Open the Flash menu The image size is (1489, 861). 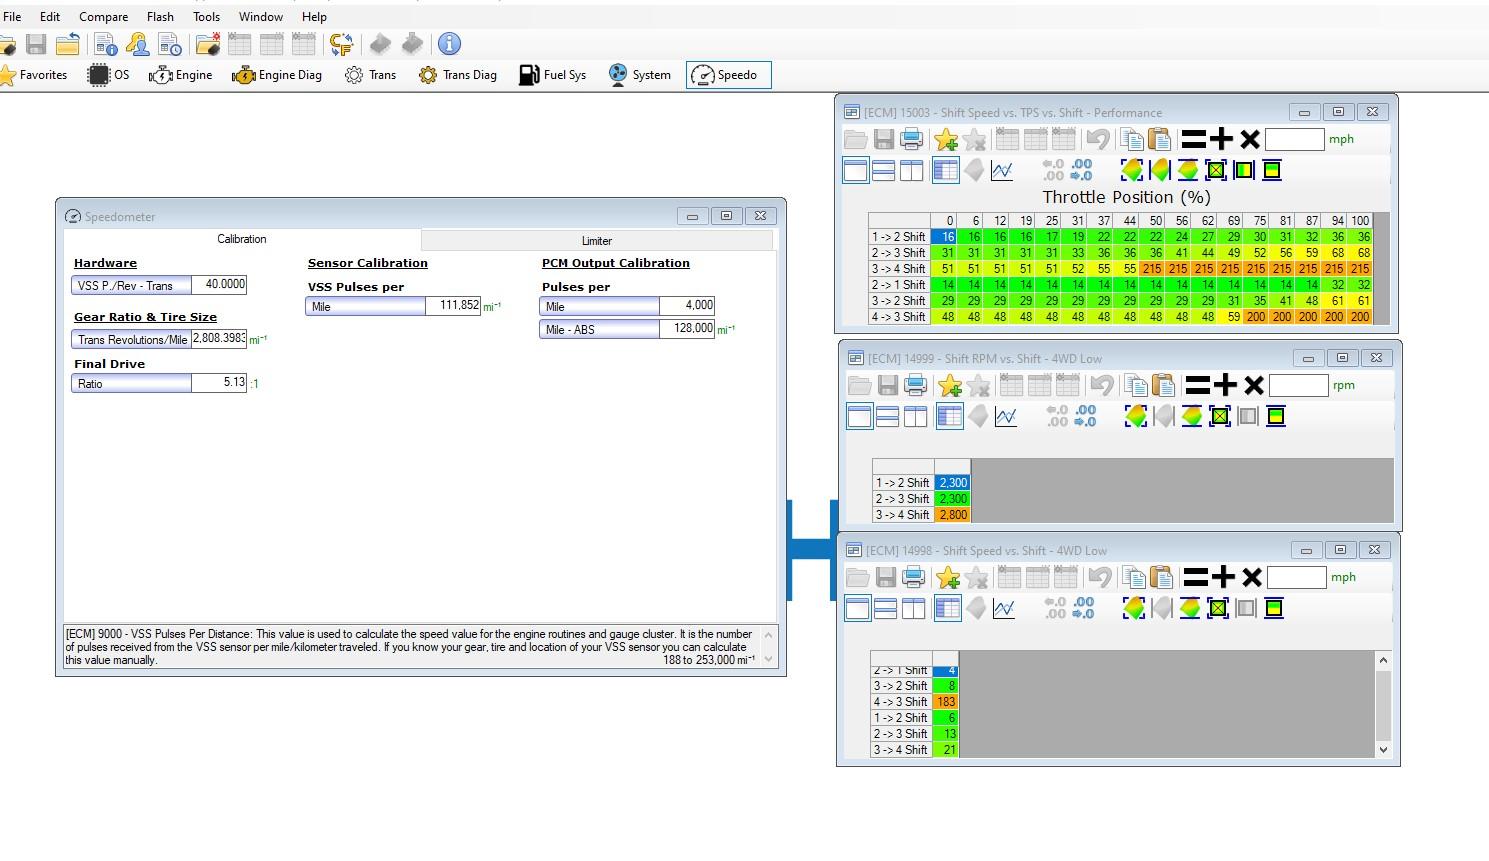click(160, 17)
